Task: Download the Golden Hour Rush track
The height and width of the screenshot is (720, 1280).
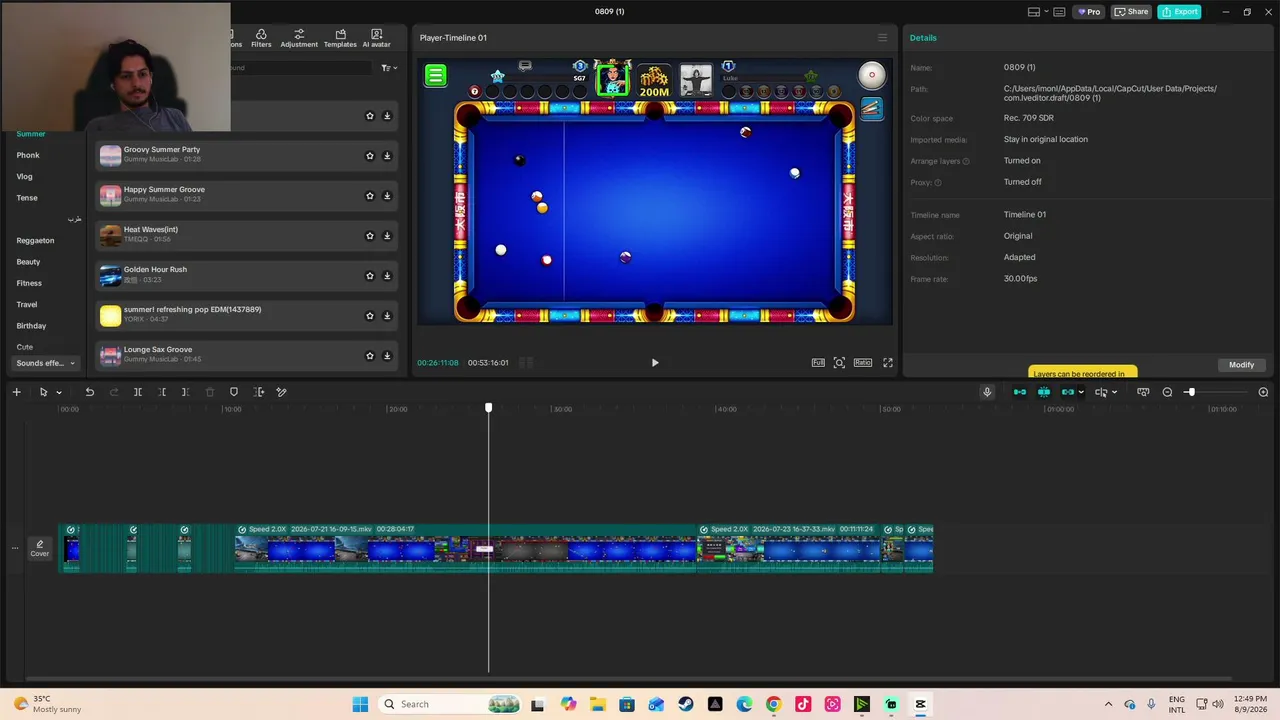Action: 387,276
